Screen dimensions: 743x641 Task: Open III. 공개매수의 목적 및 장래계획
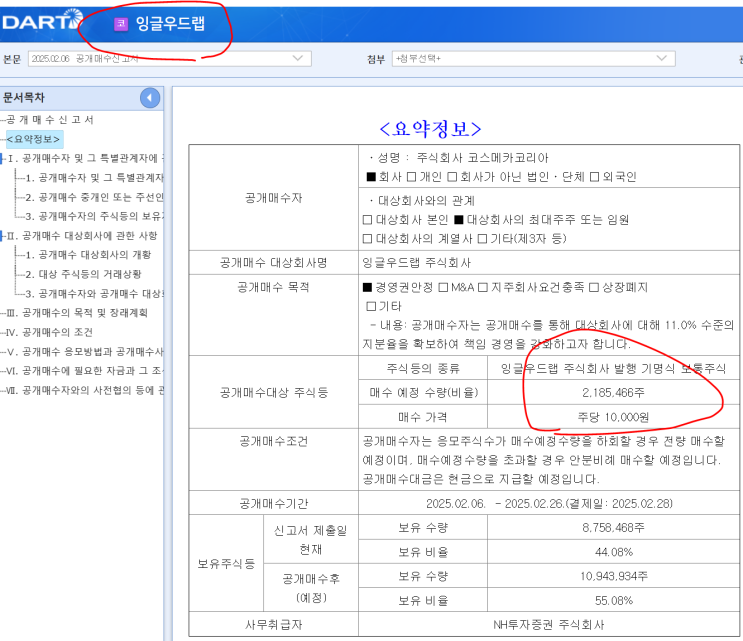point(77,313)
